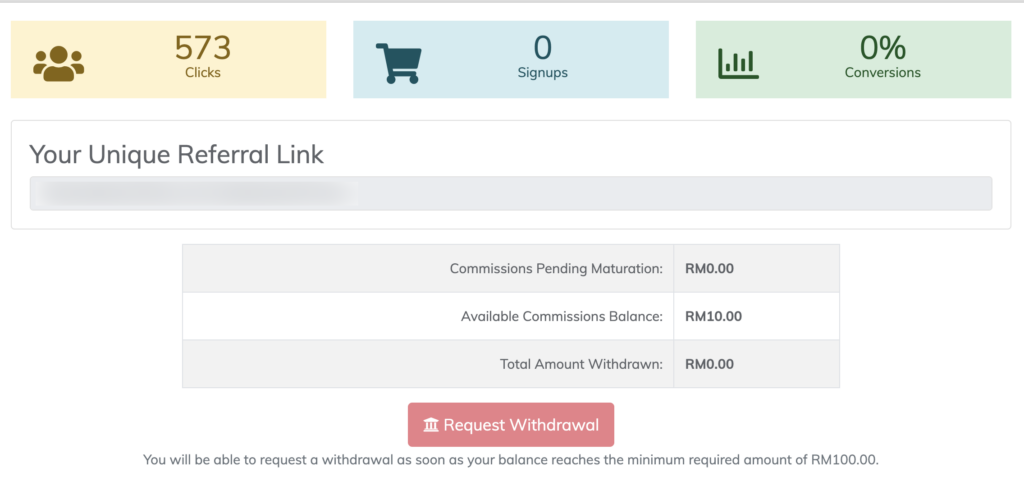Click the minimum withdrawal RM100.00 notice text

510,460
